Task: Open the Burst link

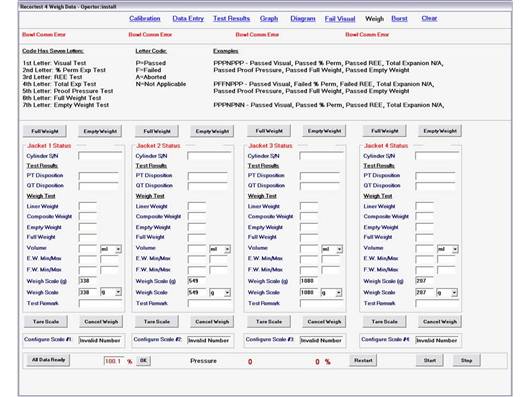Action: [399, 19]
